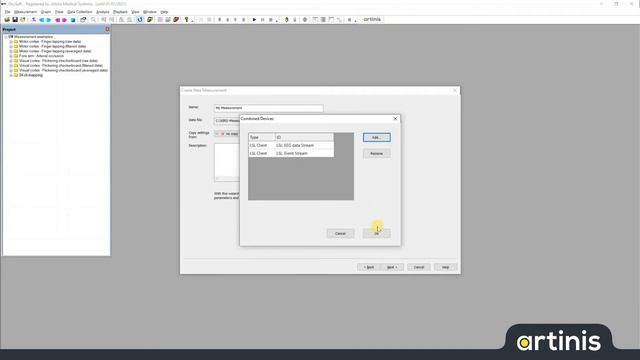Click the Type column header
640x360 pixels.
262,137
